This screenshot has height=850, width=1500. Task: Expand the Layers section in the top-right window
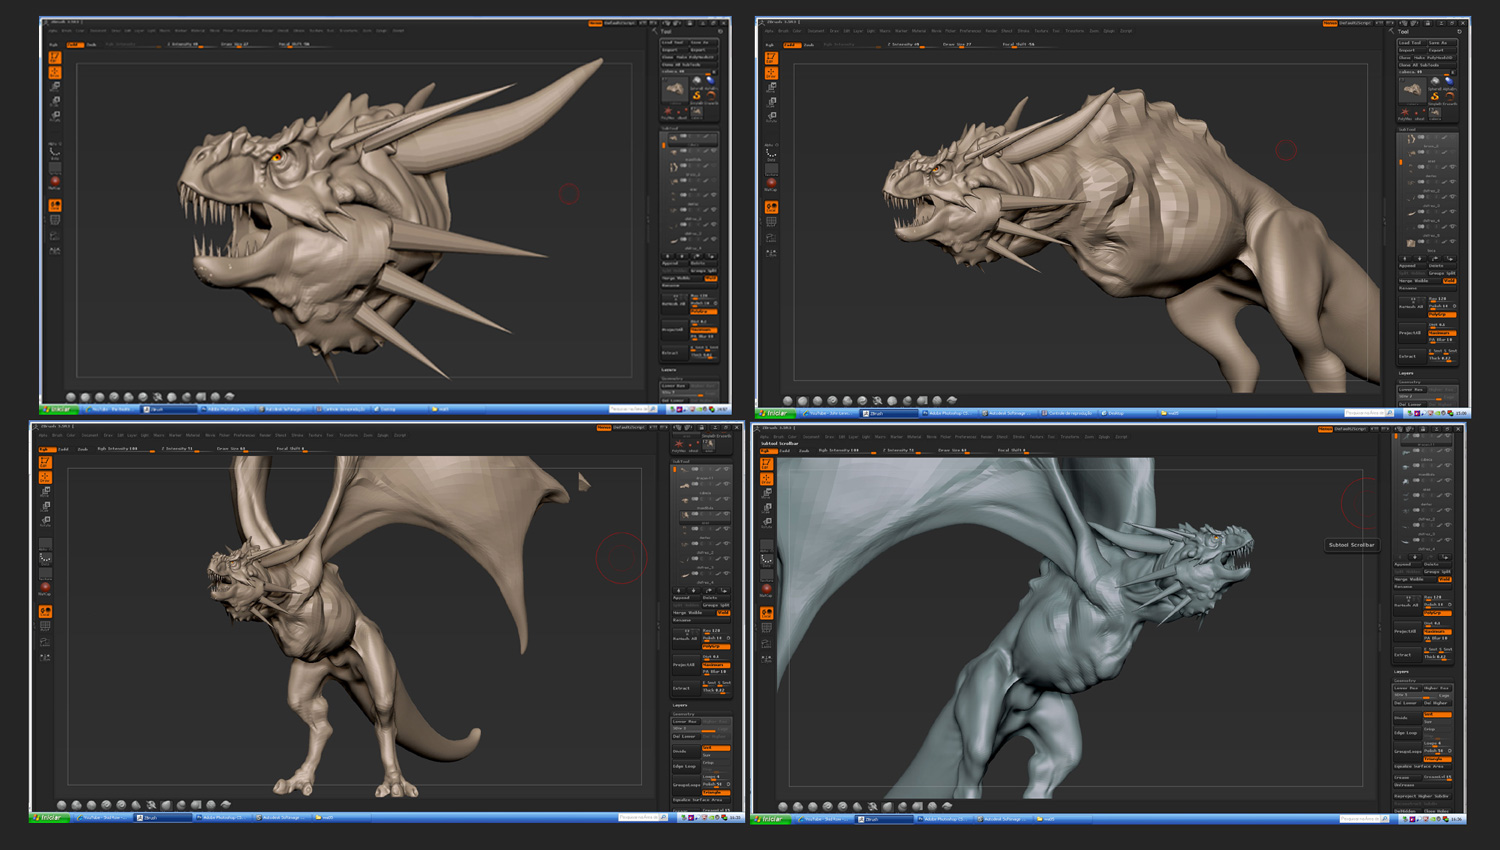[x=1406, y=373]
